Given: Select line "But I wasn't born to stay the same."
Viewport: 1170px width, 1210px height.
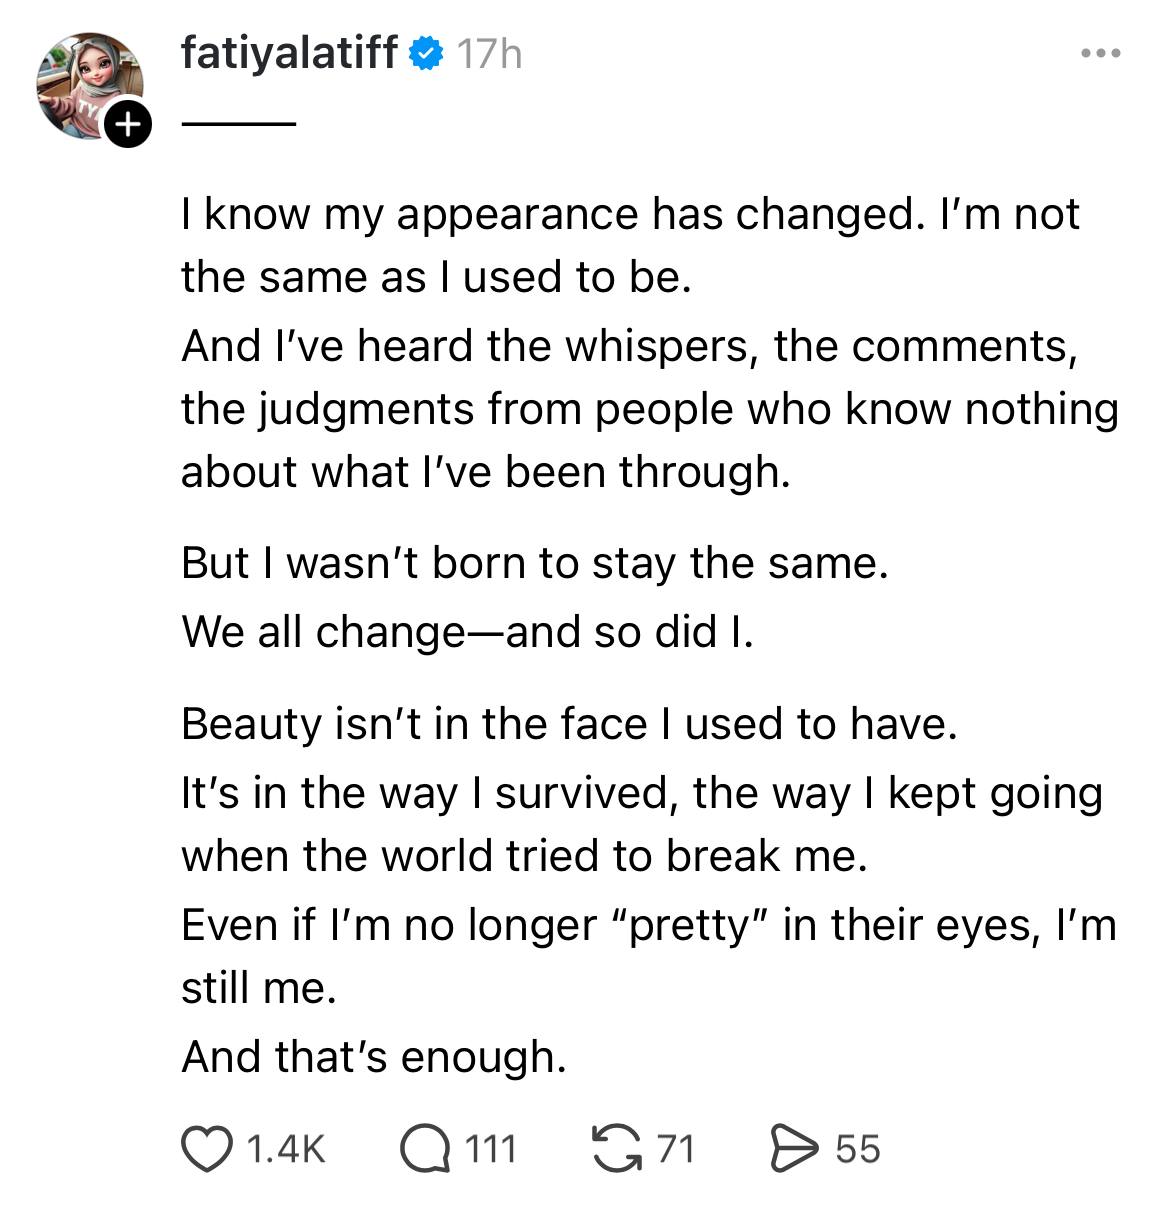Looking at the screenshot, I should pos(535,564).
